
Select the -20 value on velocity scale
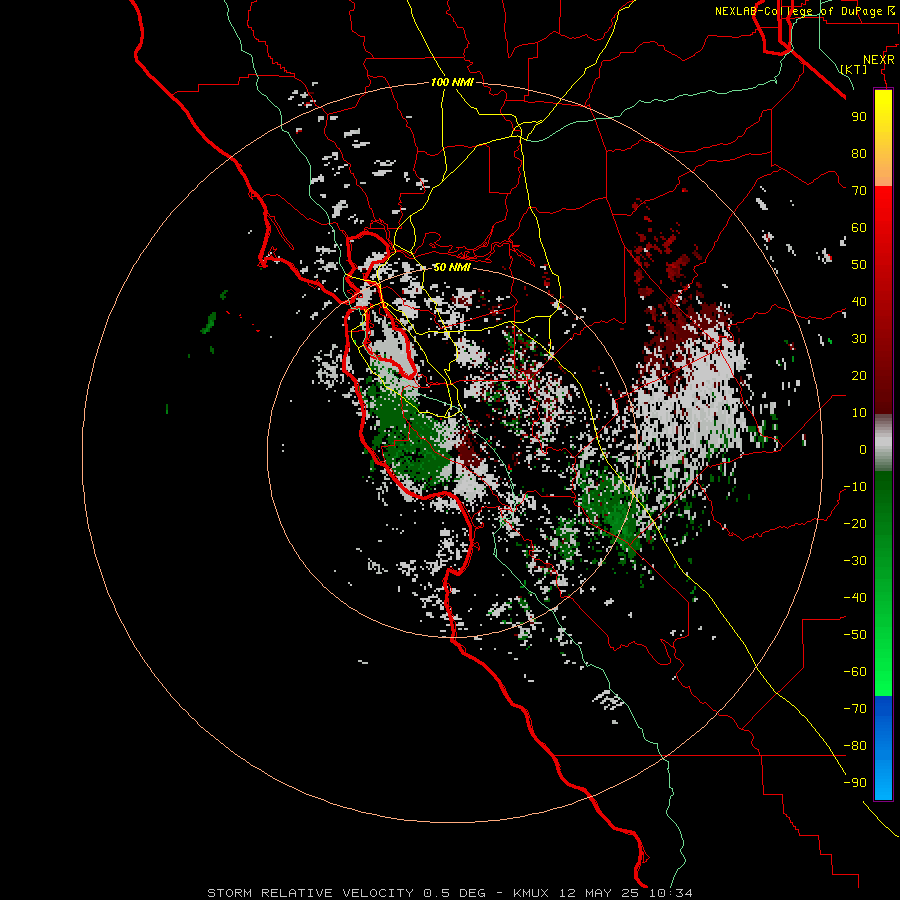pyautogui.click(x=855, y=523)
